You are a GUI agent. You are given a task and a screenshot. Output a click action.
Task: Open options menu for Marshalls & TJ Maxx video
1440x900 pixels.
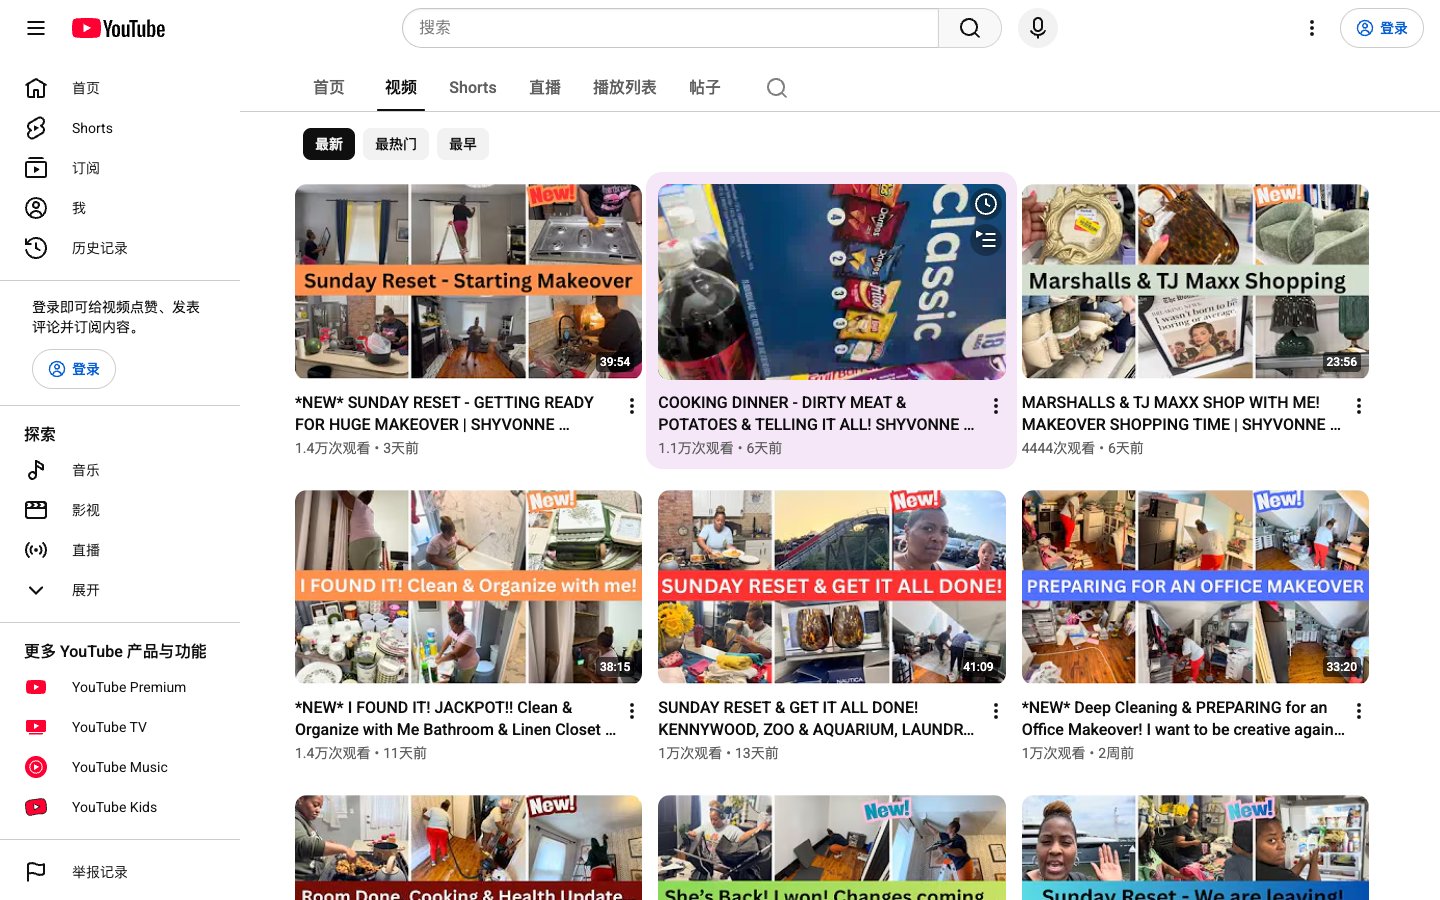1359,406
